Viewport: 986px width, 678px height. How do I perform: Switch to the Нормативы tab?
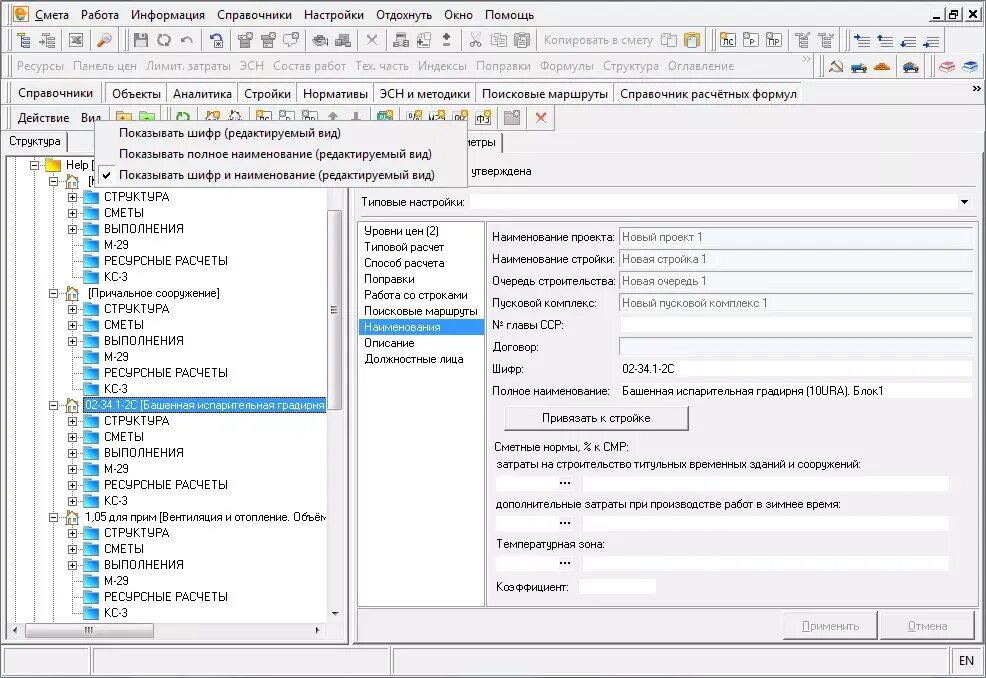[335, 94]
